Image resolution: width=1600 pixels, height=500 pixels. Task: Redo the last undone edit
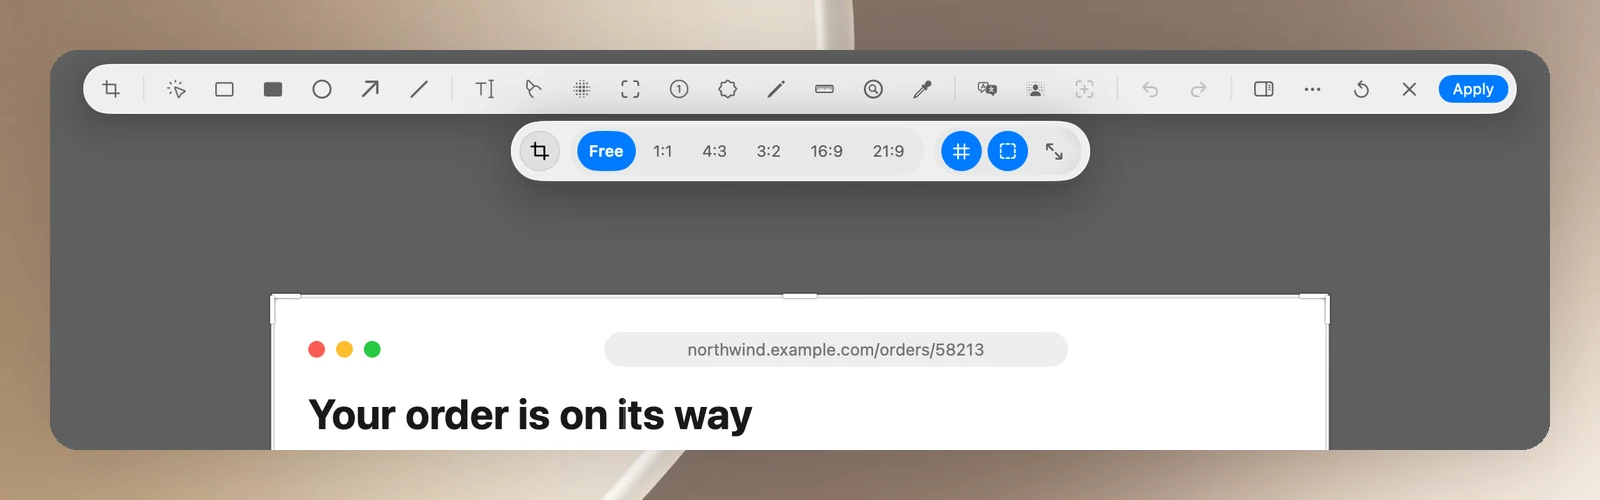[1198, 89]
